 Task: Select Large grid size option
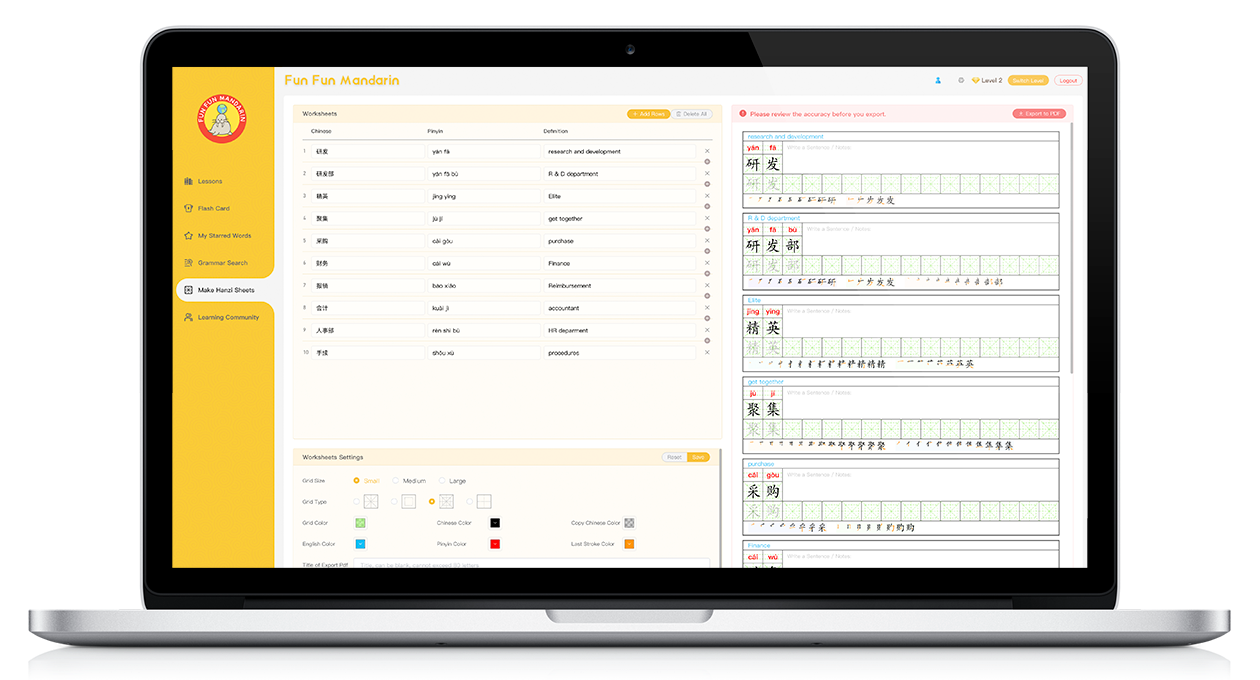[443, 481]
